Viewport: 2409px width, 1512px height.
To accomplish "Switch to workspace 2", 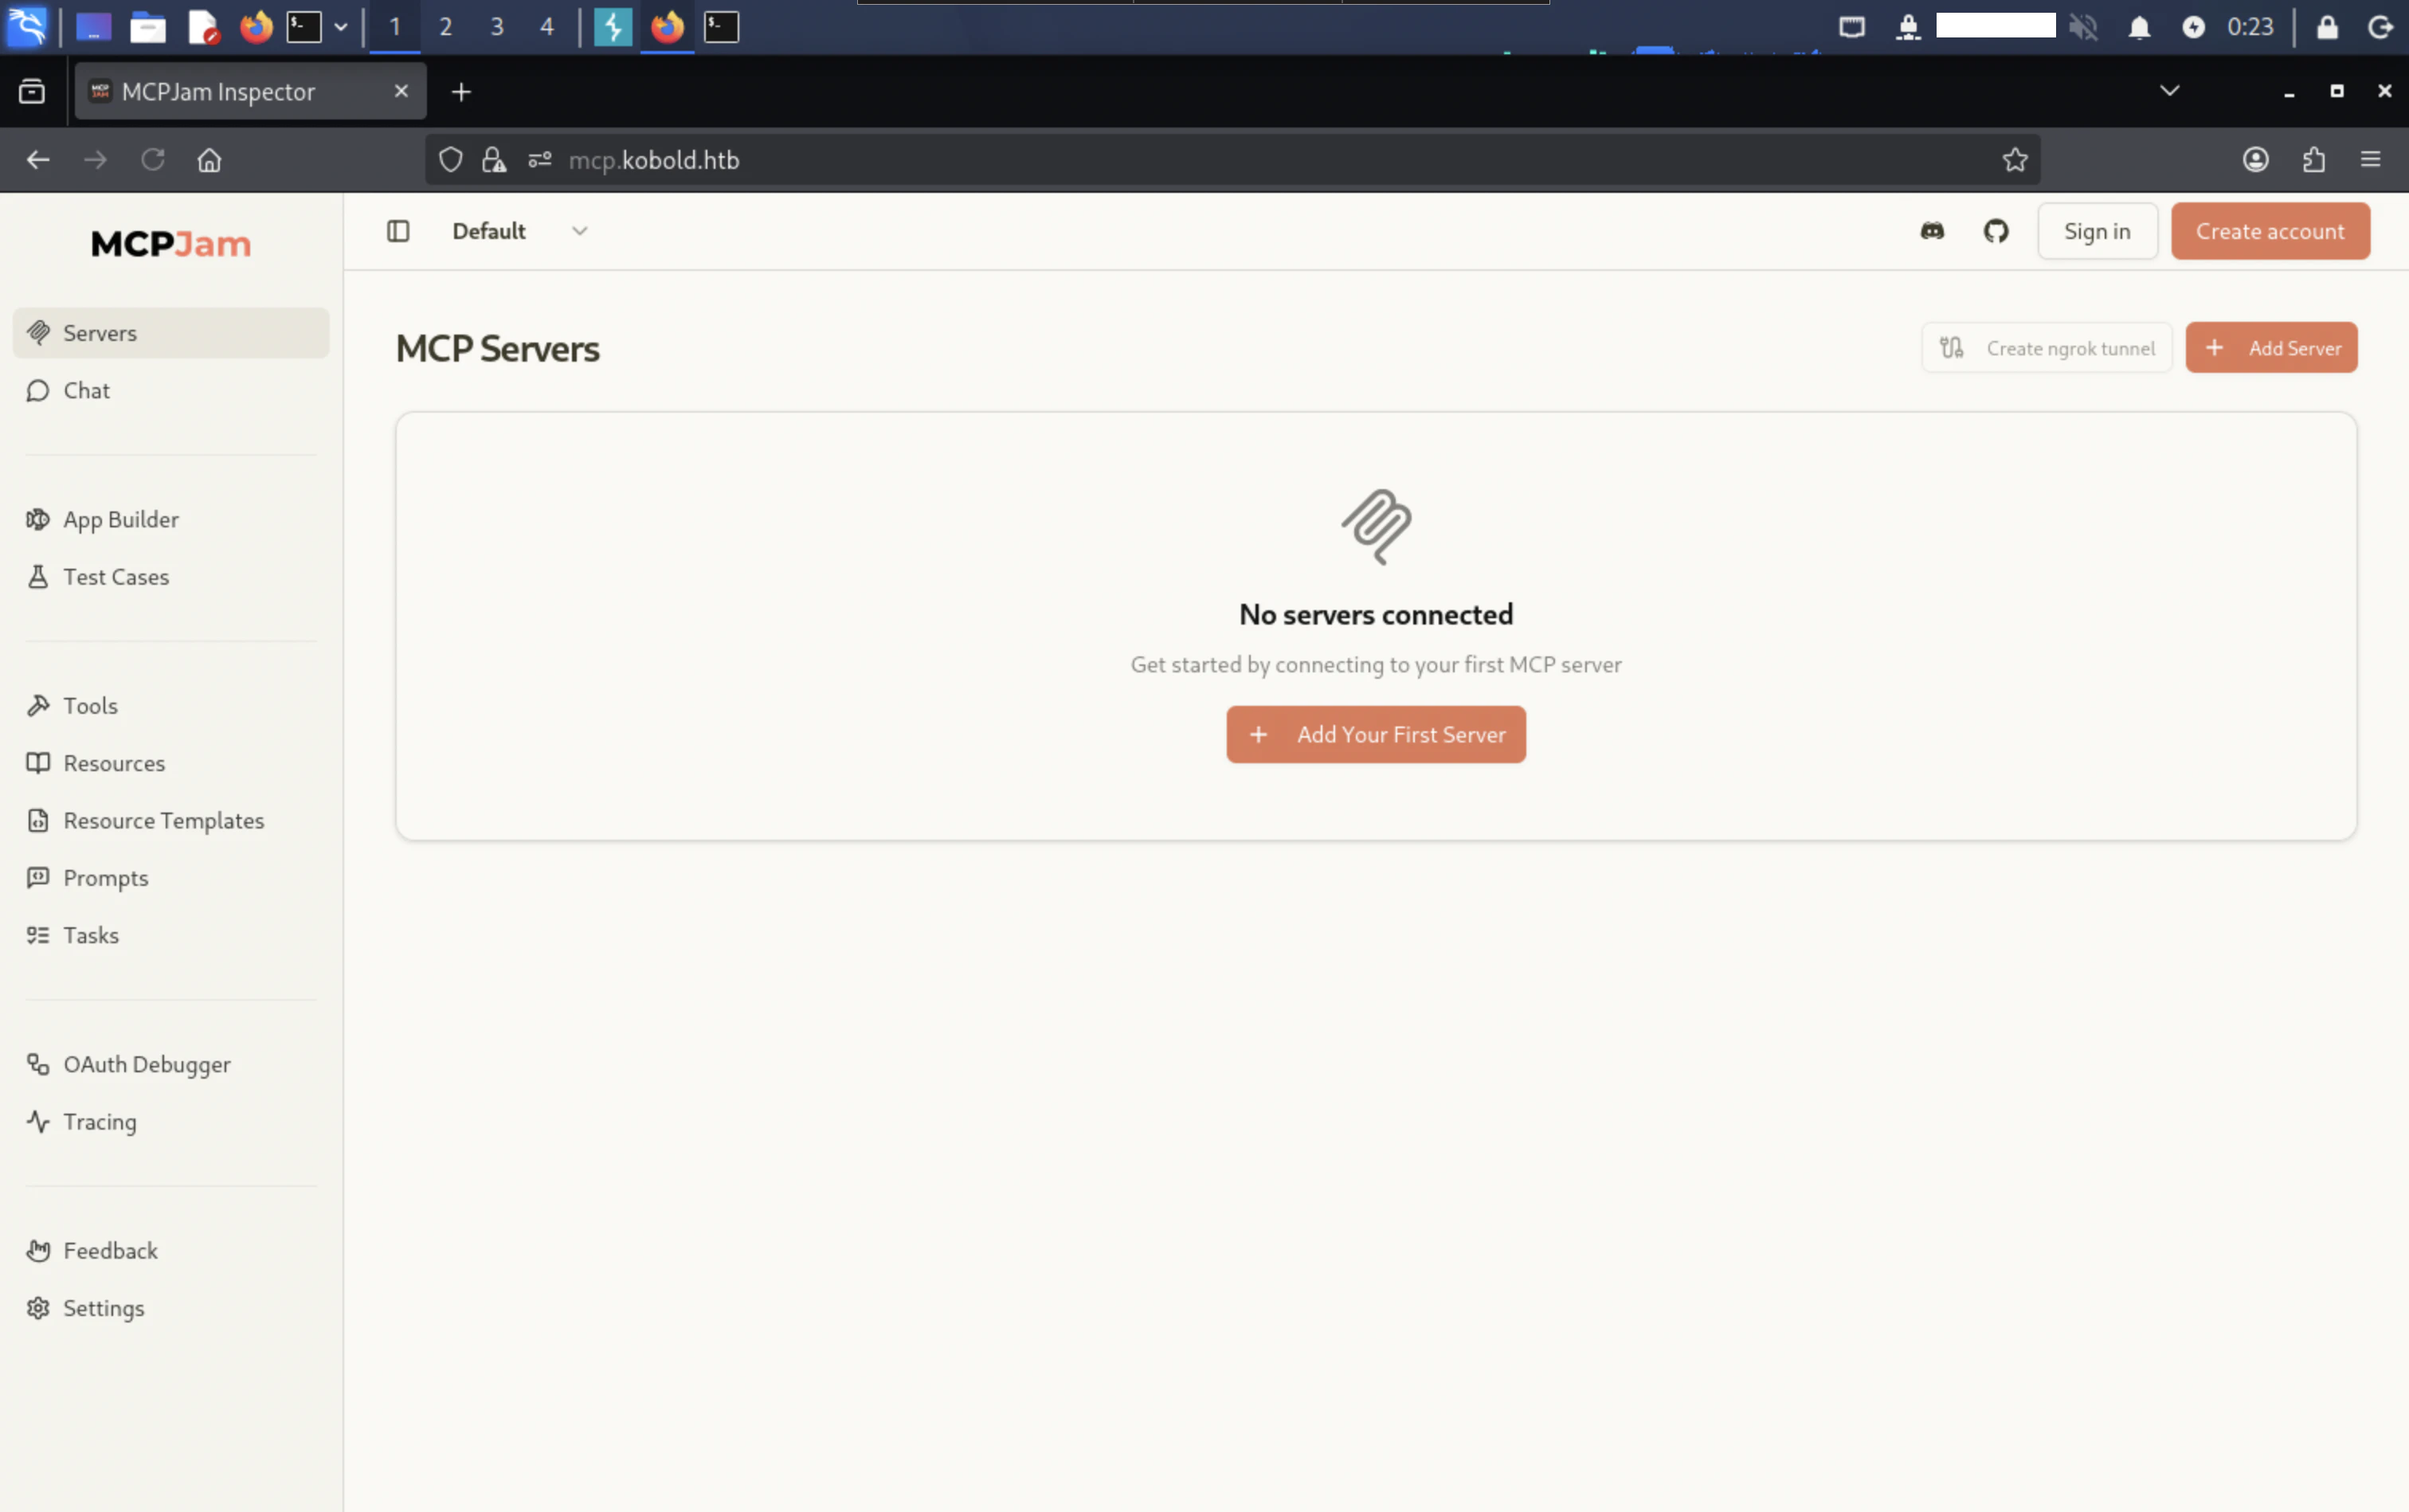I will click(x=446, y=27).
